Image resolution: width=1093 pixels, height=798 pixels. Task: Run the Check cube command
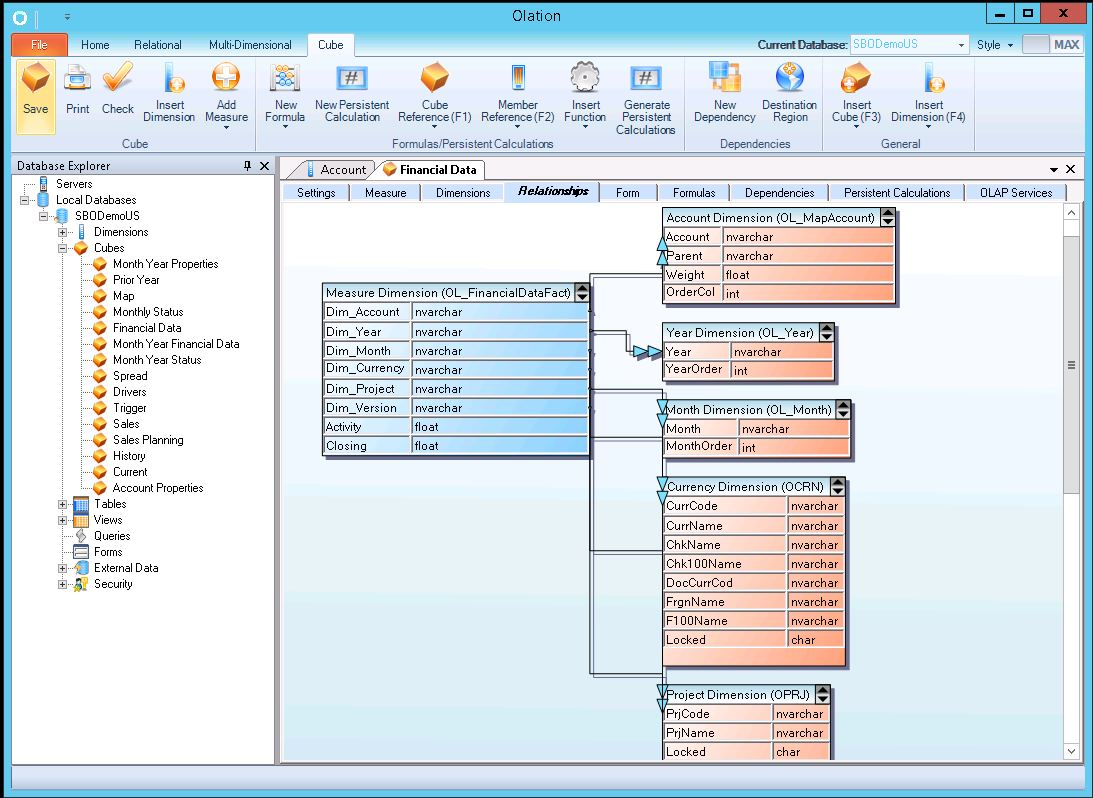[x=117, y=90]
